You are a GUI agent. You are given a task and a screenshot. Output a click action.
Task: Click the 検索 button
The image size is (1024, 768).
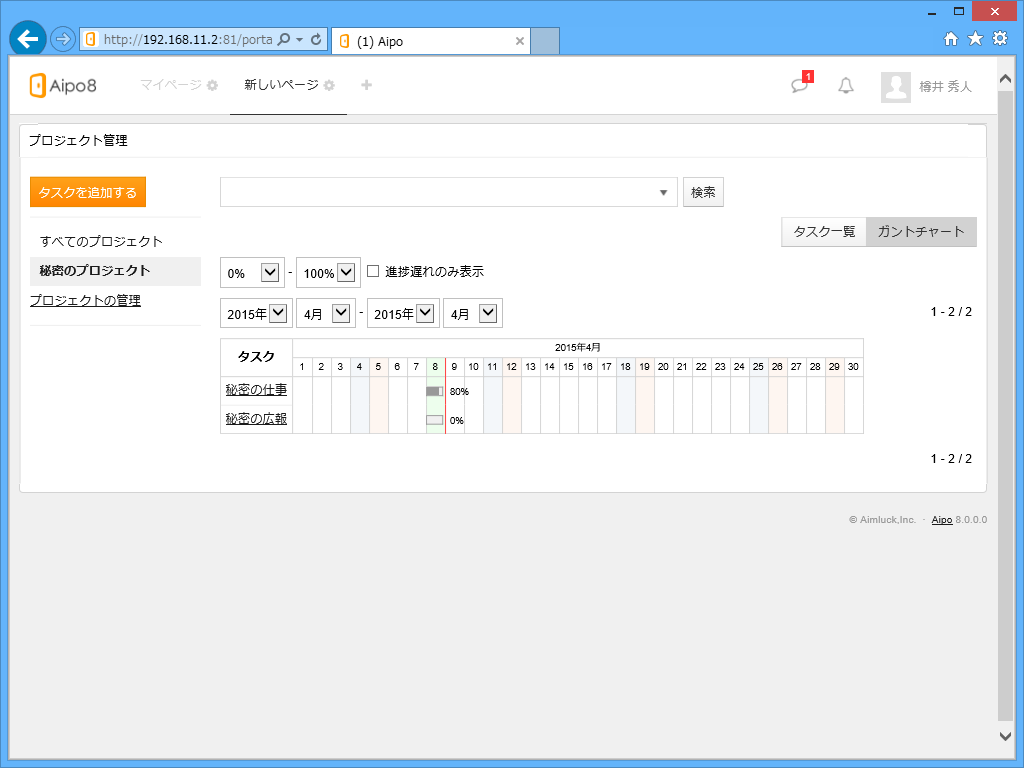703,192
